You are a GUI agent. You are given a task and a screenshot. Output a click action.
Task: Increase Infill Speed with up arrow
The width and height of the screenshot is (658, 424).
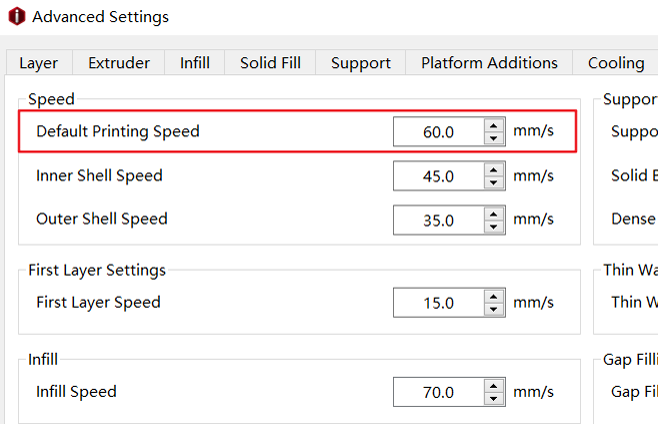[x=494, y=386]
